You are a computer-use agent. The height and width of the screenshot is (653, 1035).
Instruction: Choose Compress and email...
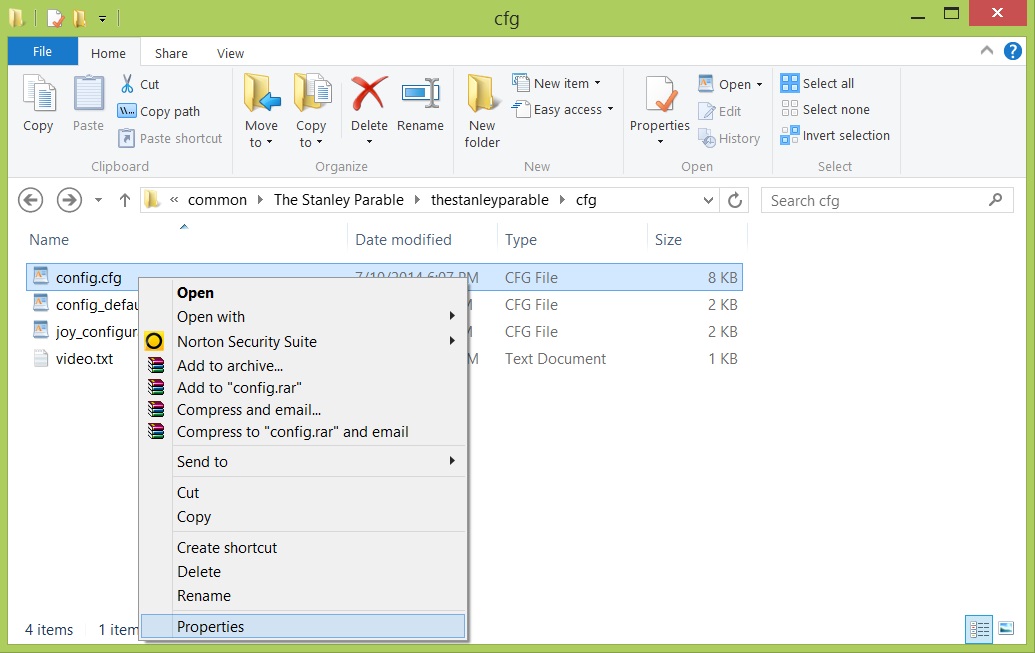click(x=303, y=410)
